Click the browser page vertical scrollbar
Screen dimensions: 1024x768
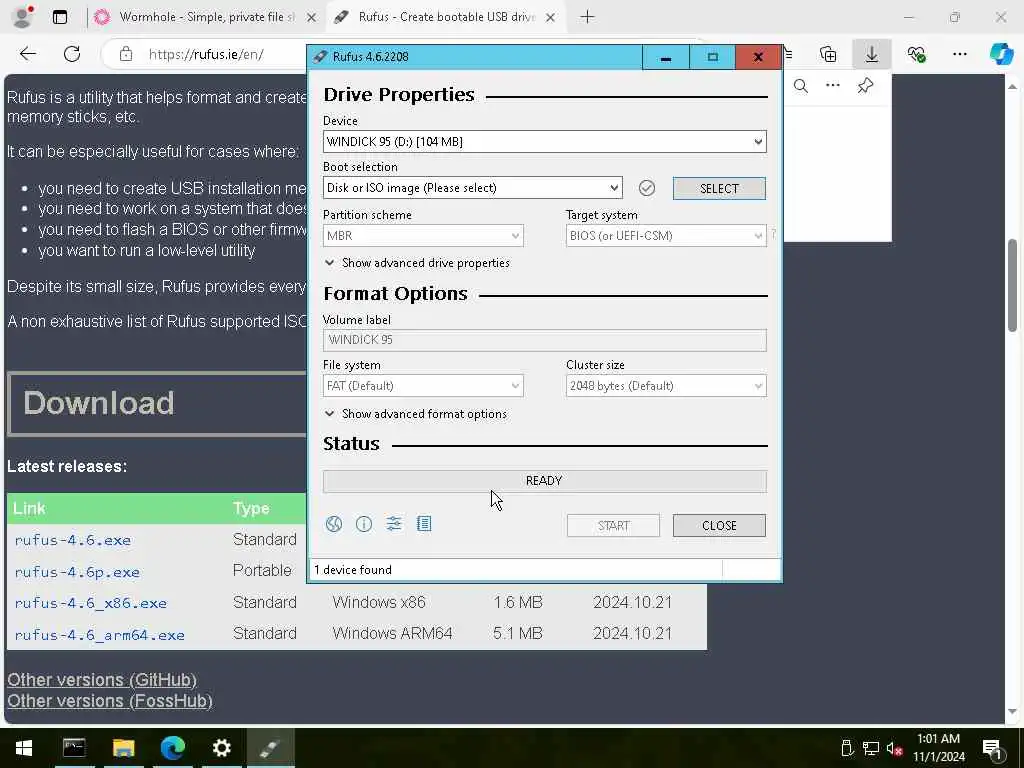(x=1013, y=286)
